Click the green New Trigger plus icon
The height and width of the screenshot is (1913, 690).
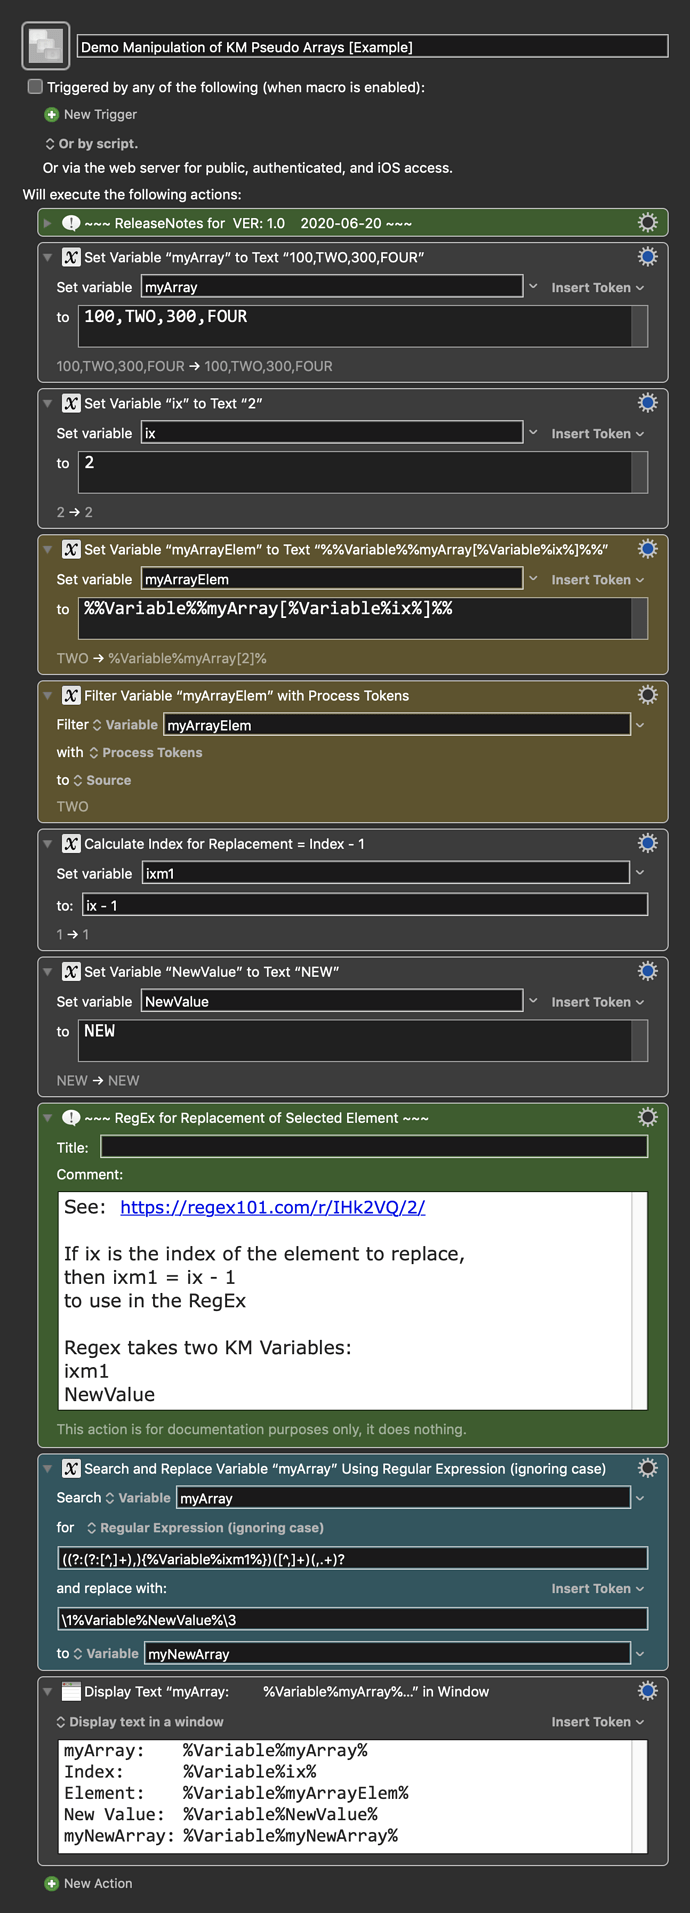pos(52,115)
